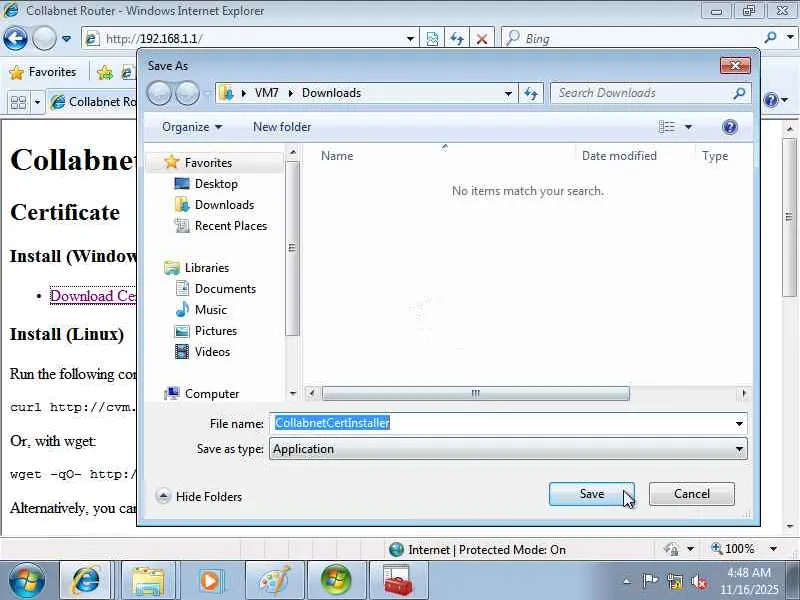Click the Save button in the dialog

click(591, 494)
